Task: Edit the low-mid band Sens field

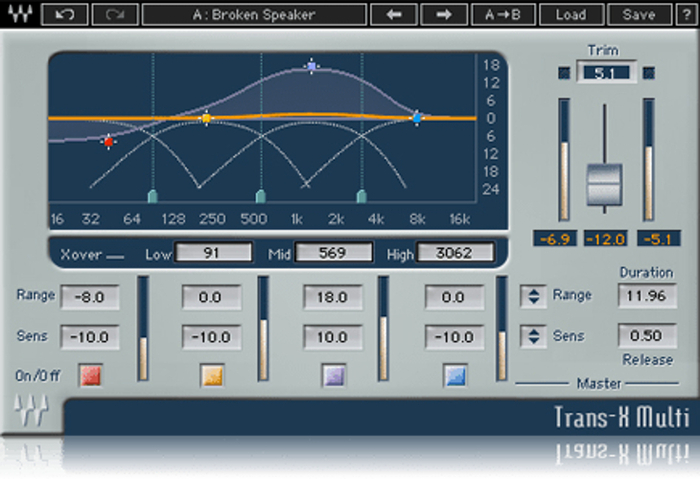Action: coord(212,337)
